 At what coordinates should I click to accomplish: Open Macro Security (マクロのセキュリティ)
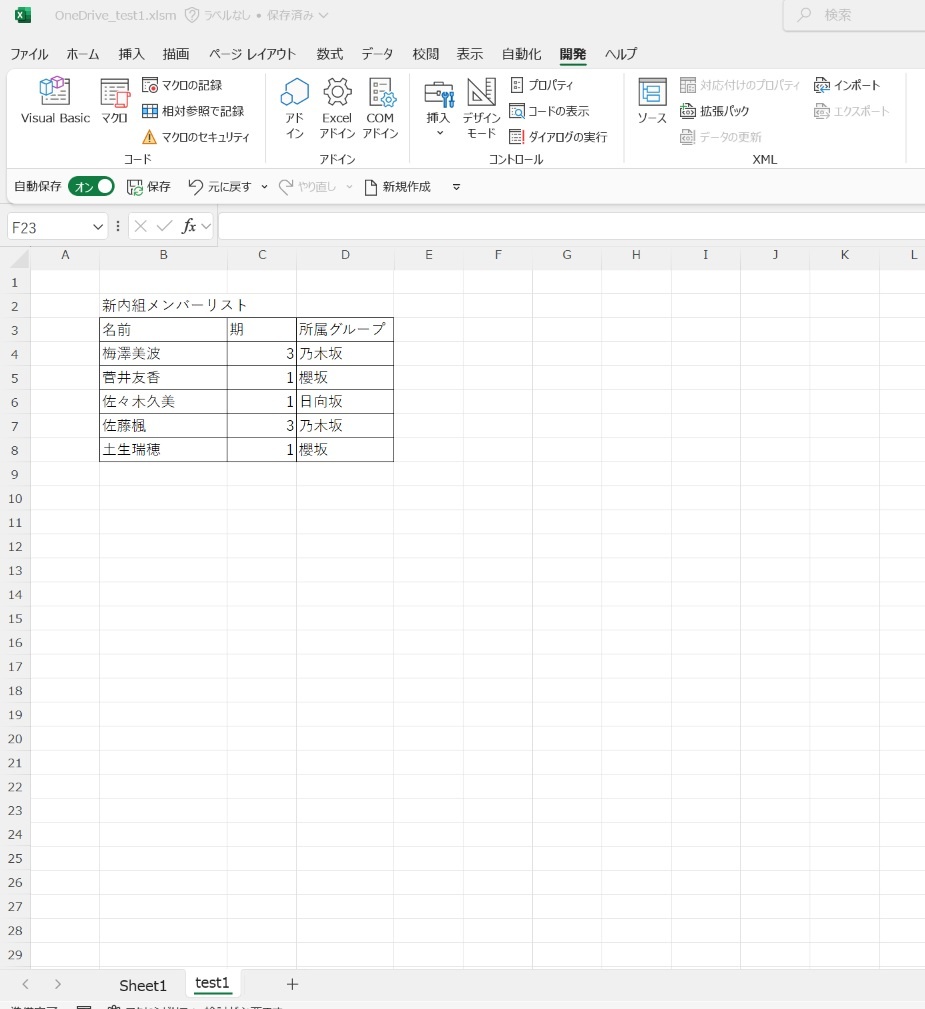pyautogui.click(x=196, y=136)
